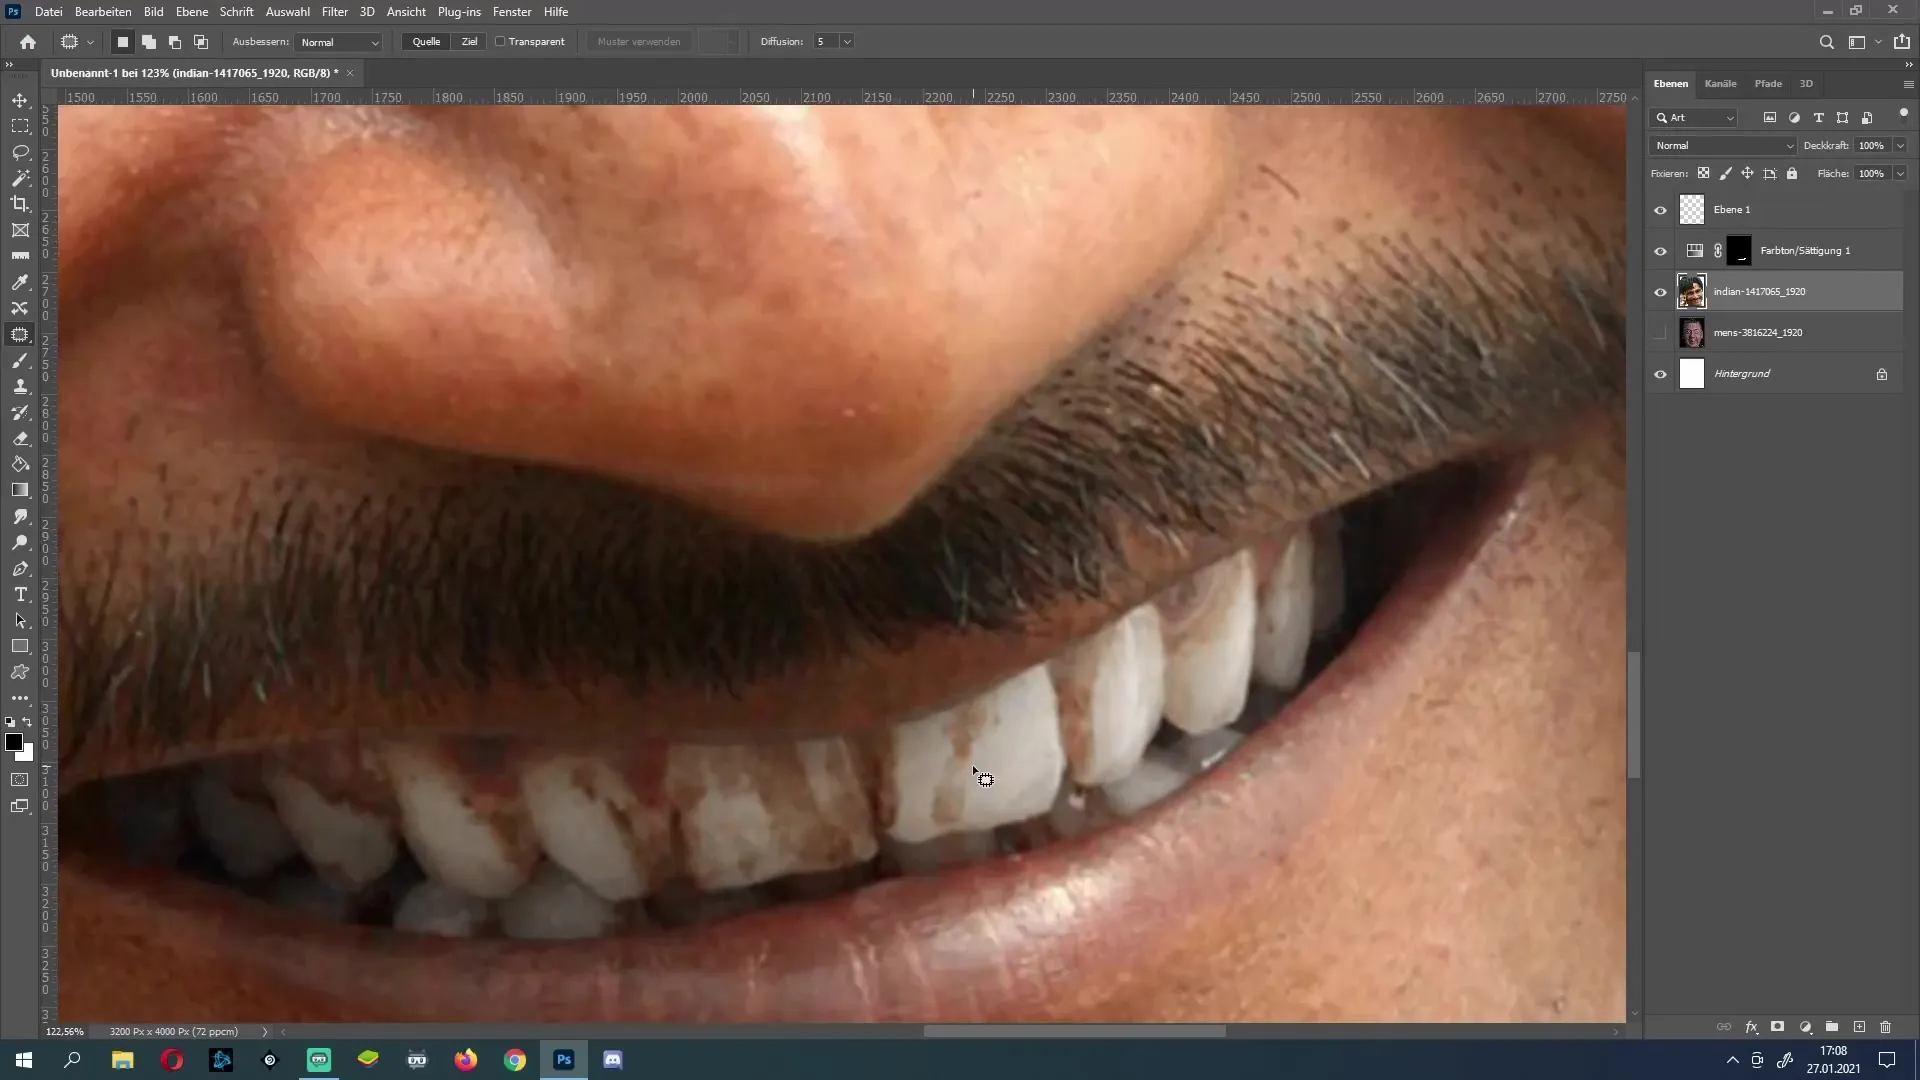Select the Move tool
The width and height of the screenshot is (1920, 1080).
(20, 100)
